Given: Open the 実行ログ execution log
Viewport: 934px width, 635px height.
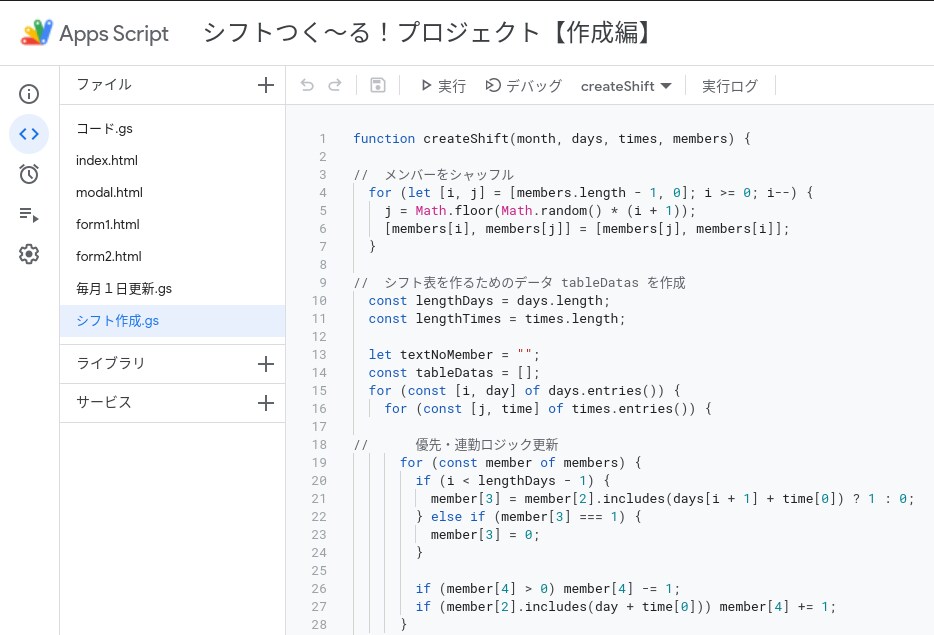Looking at the screenshot, I should point(730,86).
